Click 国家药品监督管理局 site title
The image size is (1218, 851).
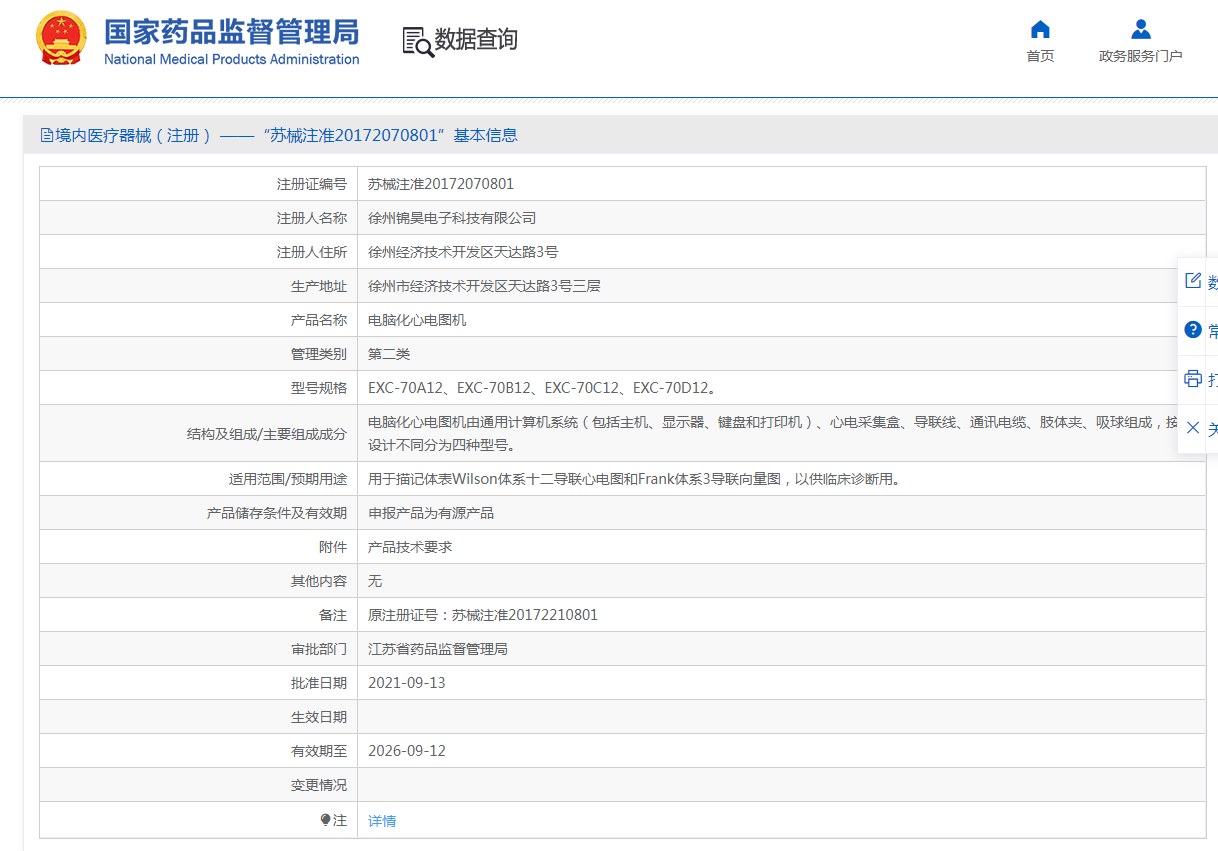click(231, 31)
